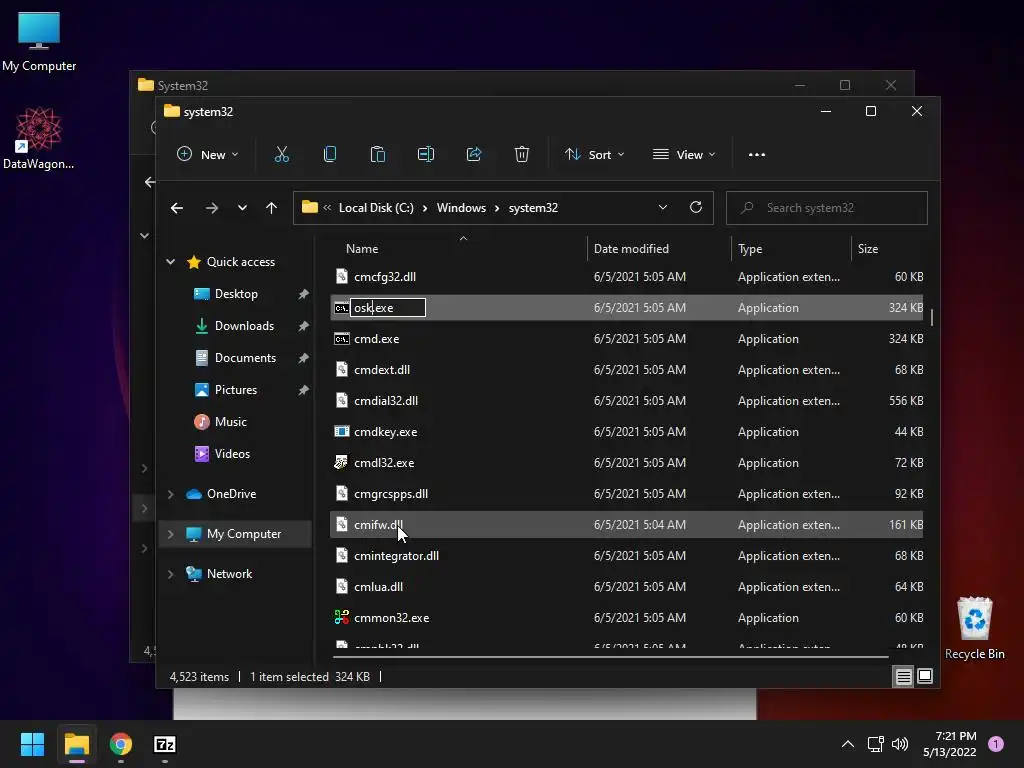Viewport: 1024px width, 768px height.
Task: Open network status tray icon
Action: point(875,744)
